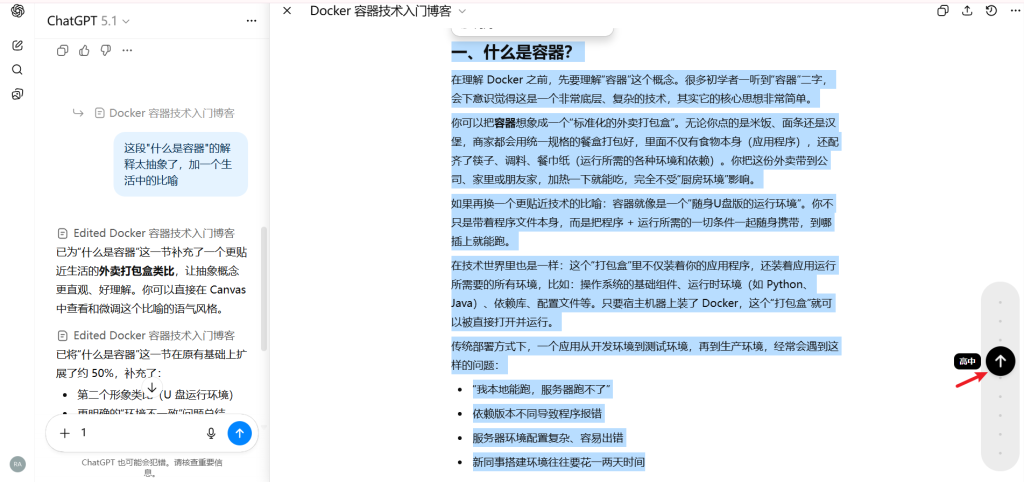The height and width of the screenshot is (482, 1024).
Task: Open chat options next to ChatGPT 5.1
Action: pos(251,21)
